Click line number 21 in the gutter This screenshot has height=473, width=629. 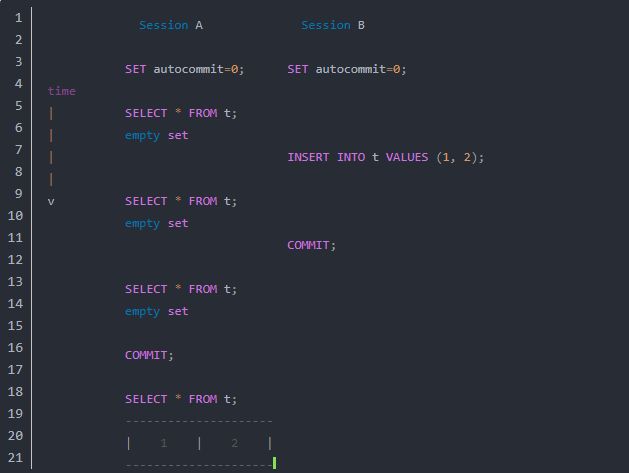pyautogui.click(x=15, y=458)
